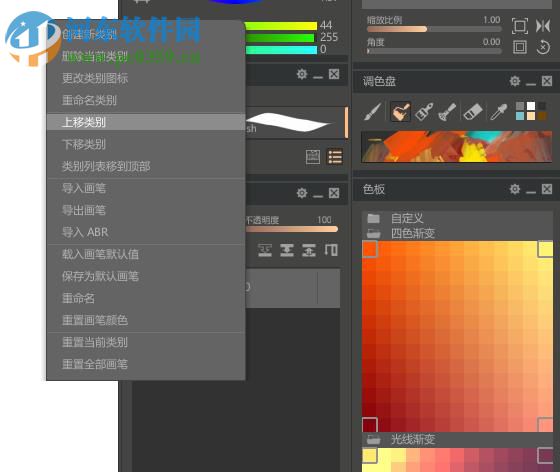
Task: Select the highlighted orange roller brush tool
Action: click(400, 111)
